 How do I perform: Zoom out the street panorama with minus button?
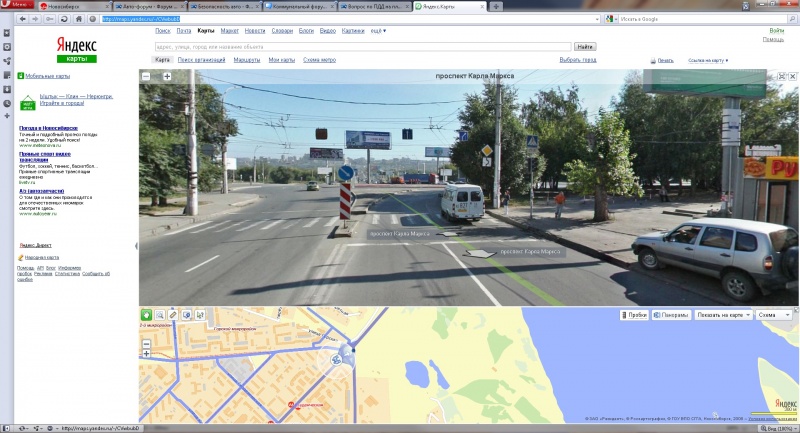145,76
